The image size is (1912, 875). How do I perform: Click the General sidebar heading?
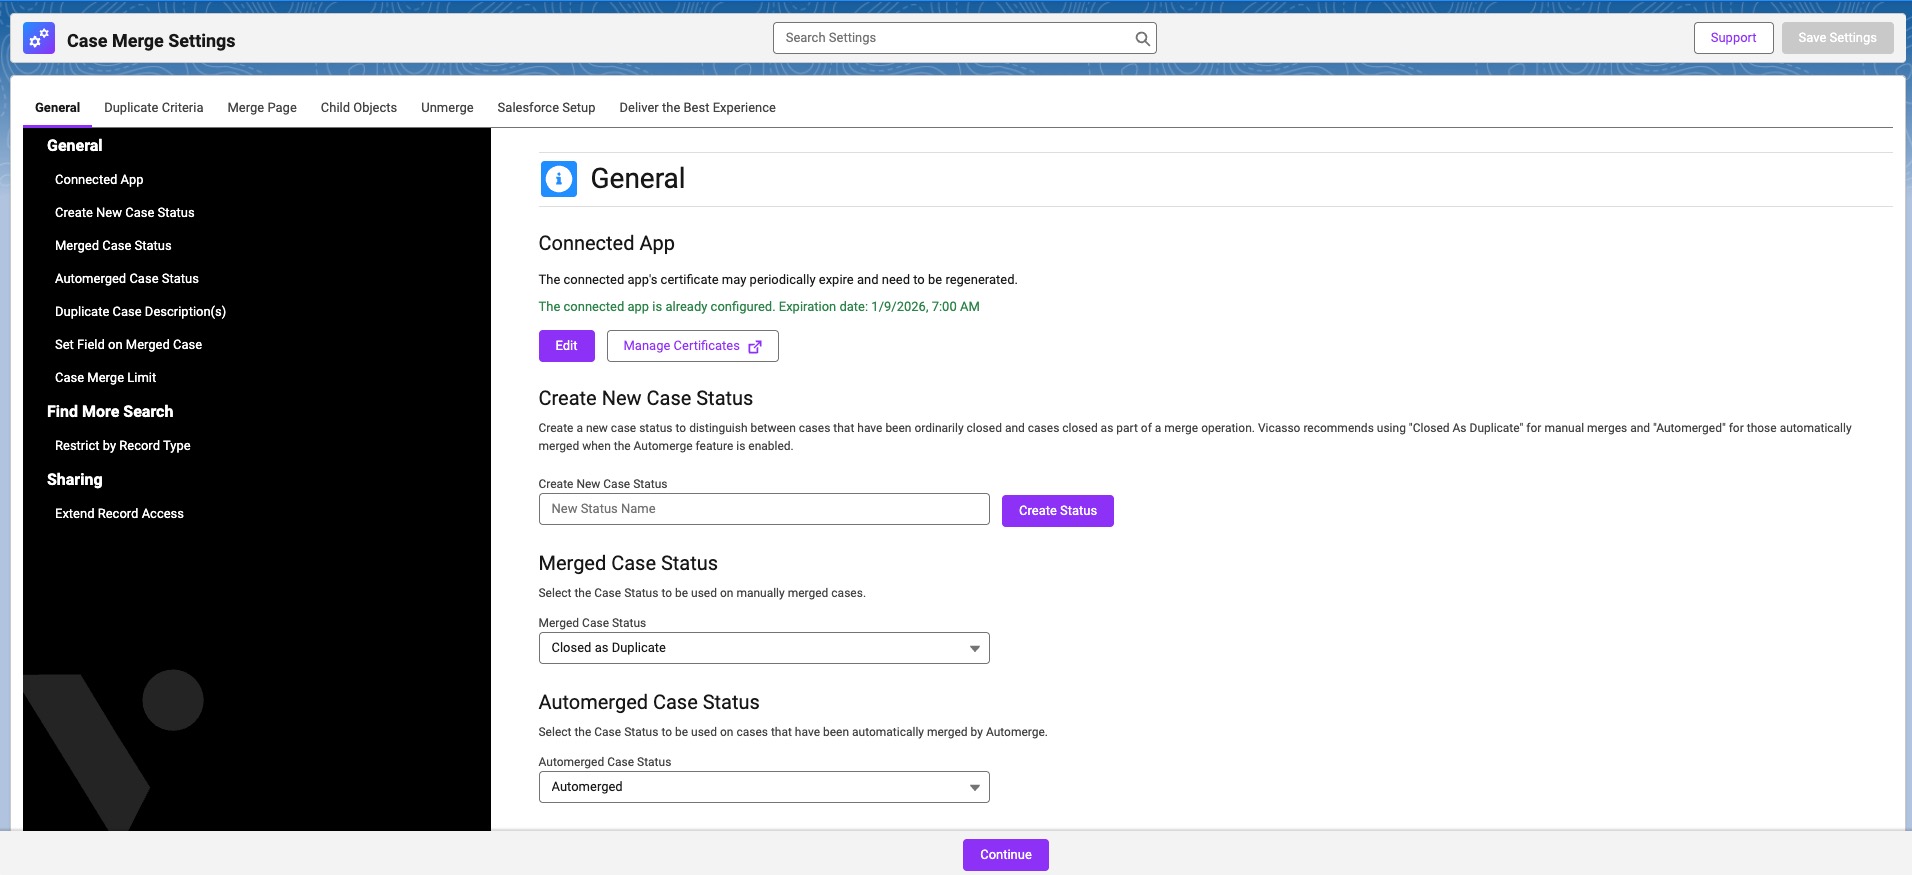(x=74, y=146)
